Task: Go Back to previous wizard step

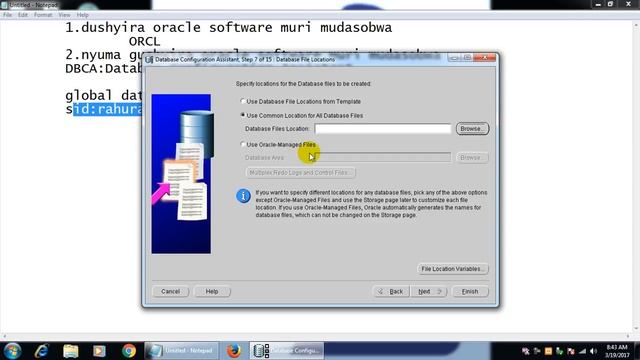Action: [x=391, y=291]
